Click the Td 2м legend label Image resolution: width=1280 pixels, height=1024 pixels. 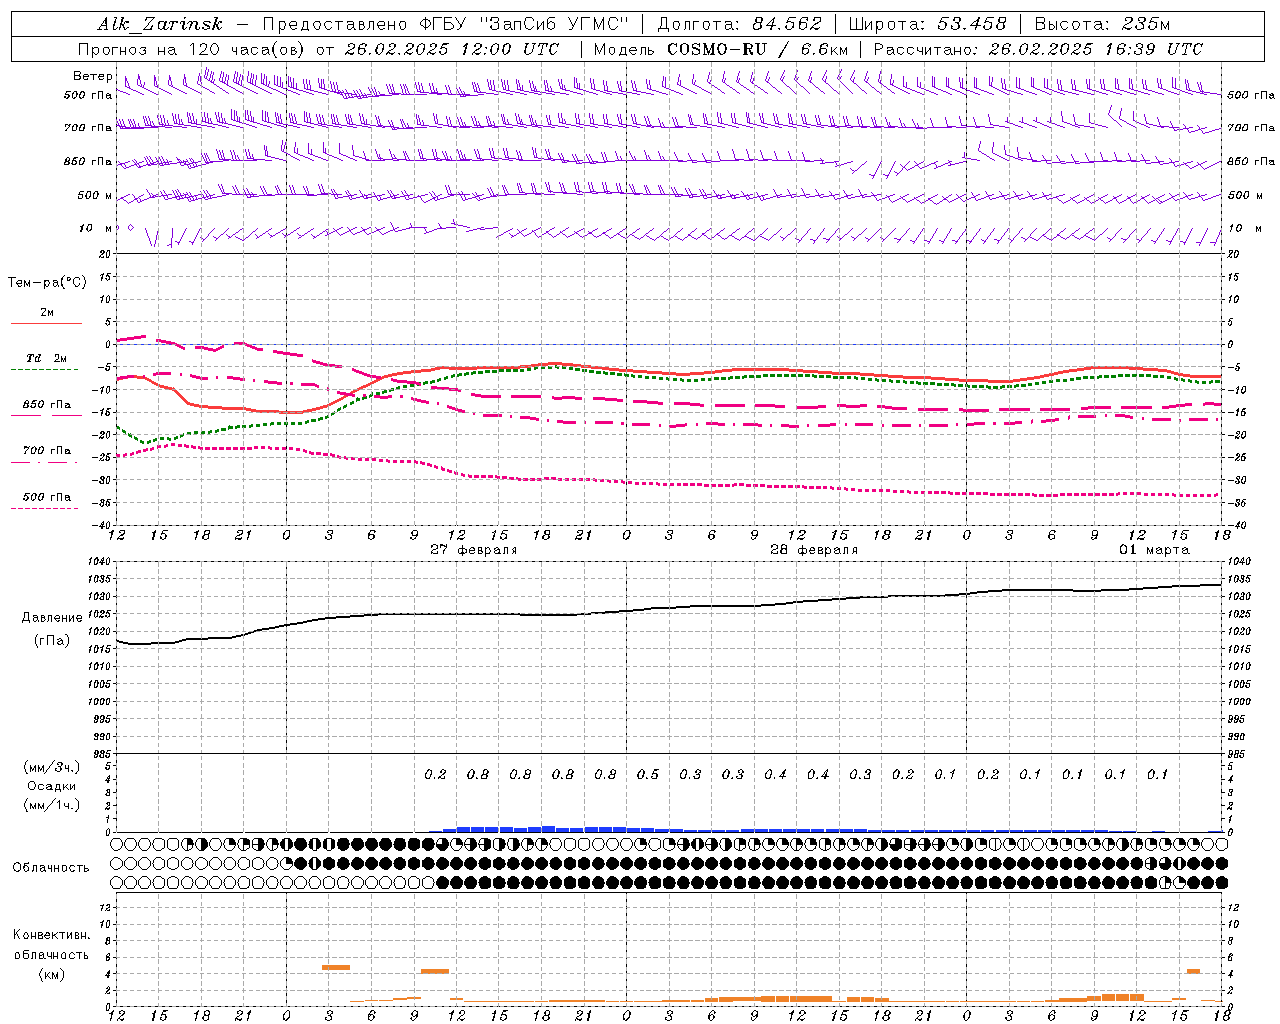coord(47,358)
